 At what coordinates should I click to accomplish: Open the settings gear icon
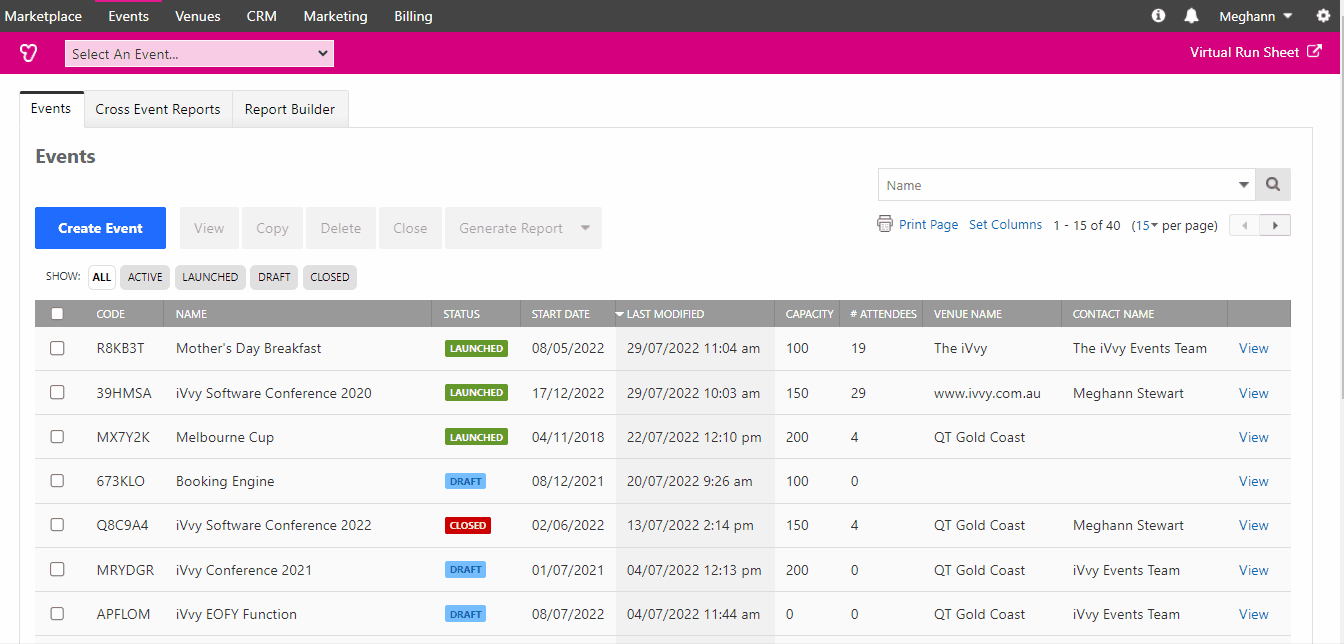[1323, 16]
